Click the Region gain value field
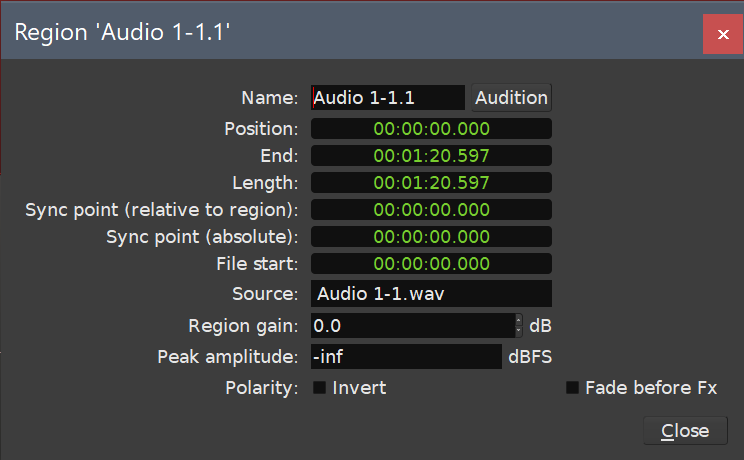This screenshot has height=460, width=744. click(411, 326)
